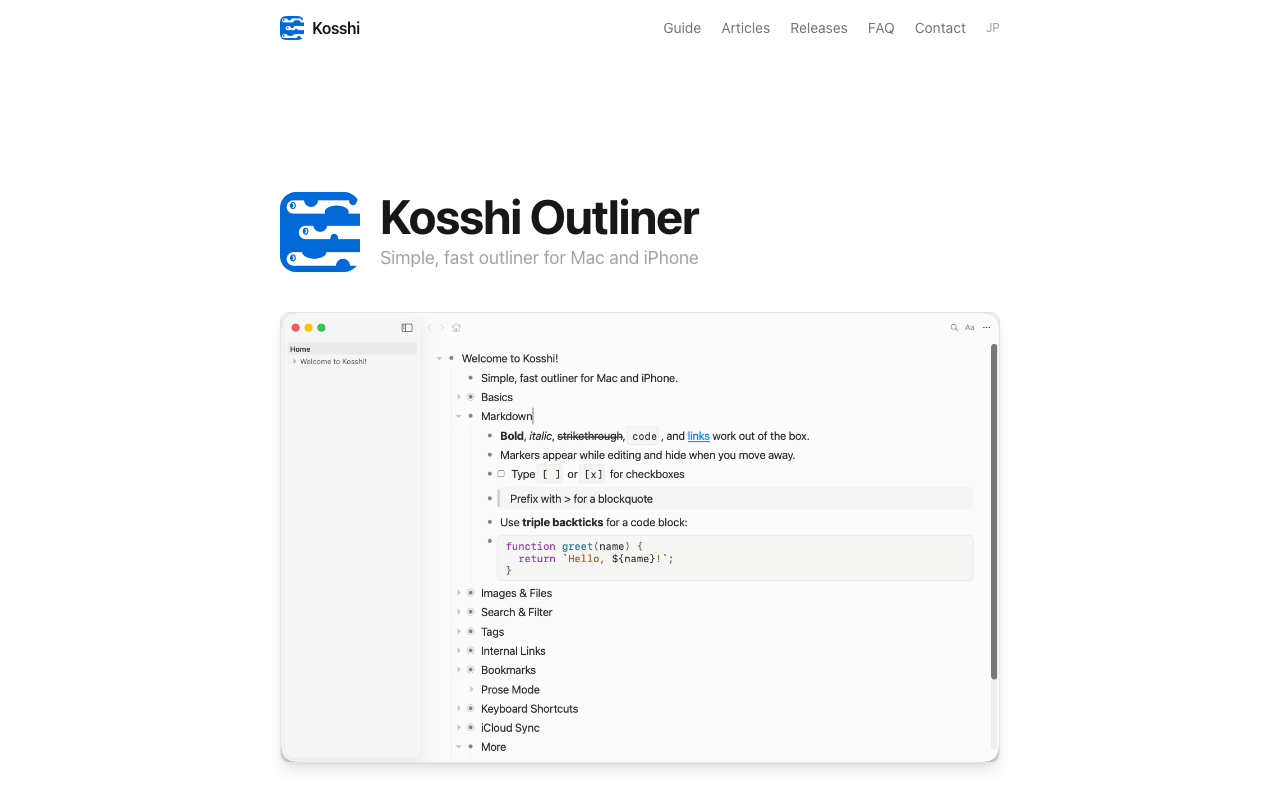
Task: Go back with the left chevron toolbar icon
Action: point(430,328)
